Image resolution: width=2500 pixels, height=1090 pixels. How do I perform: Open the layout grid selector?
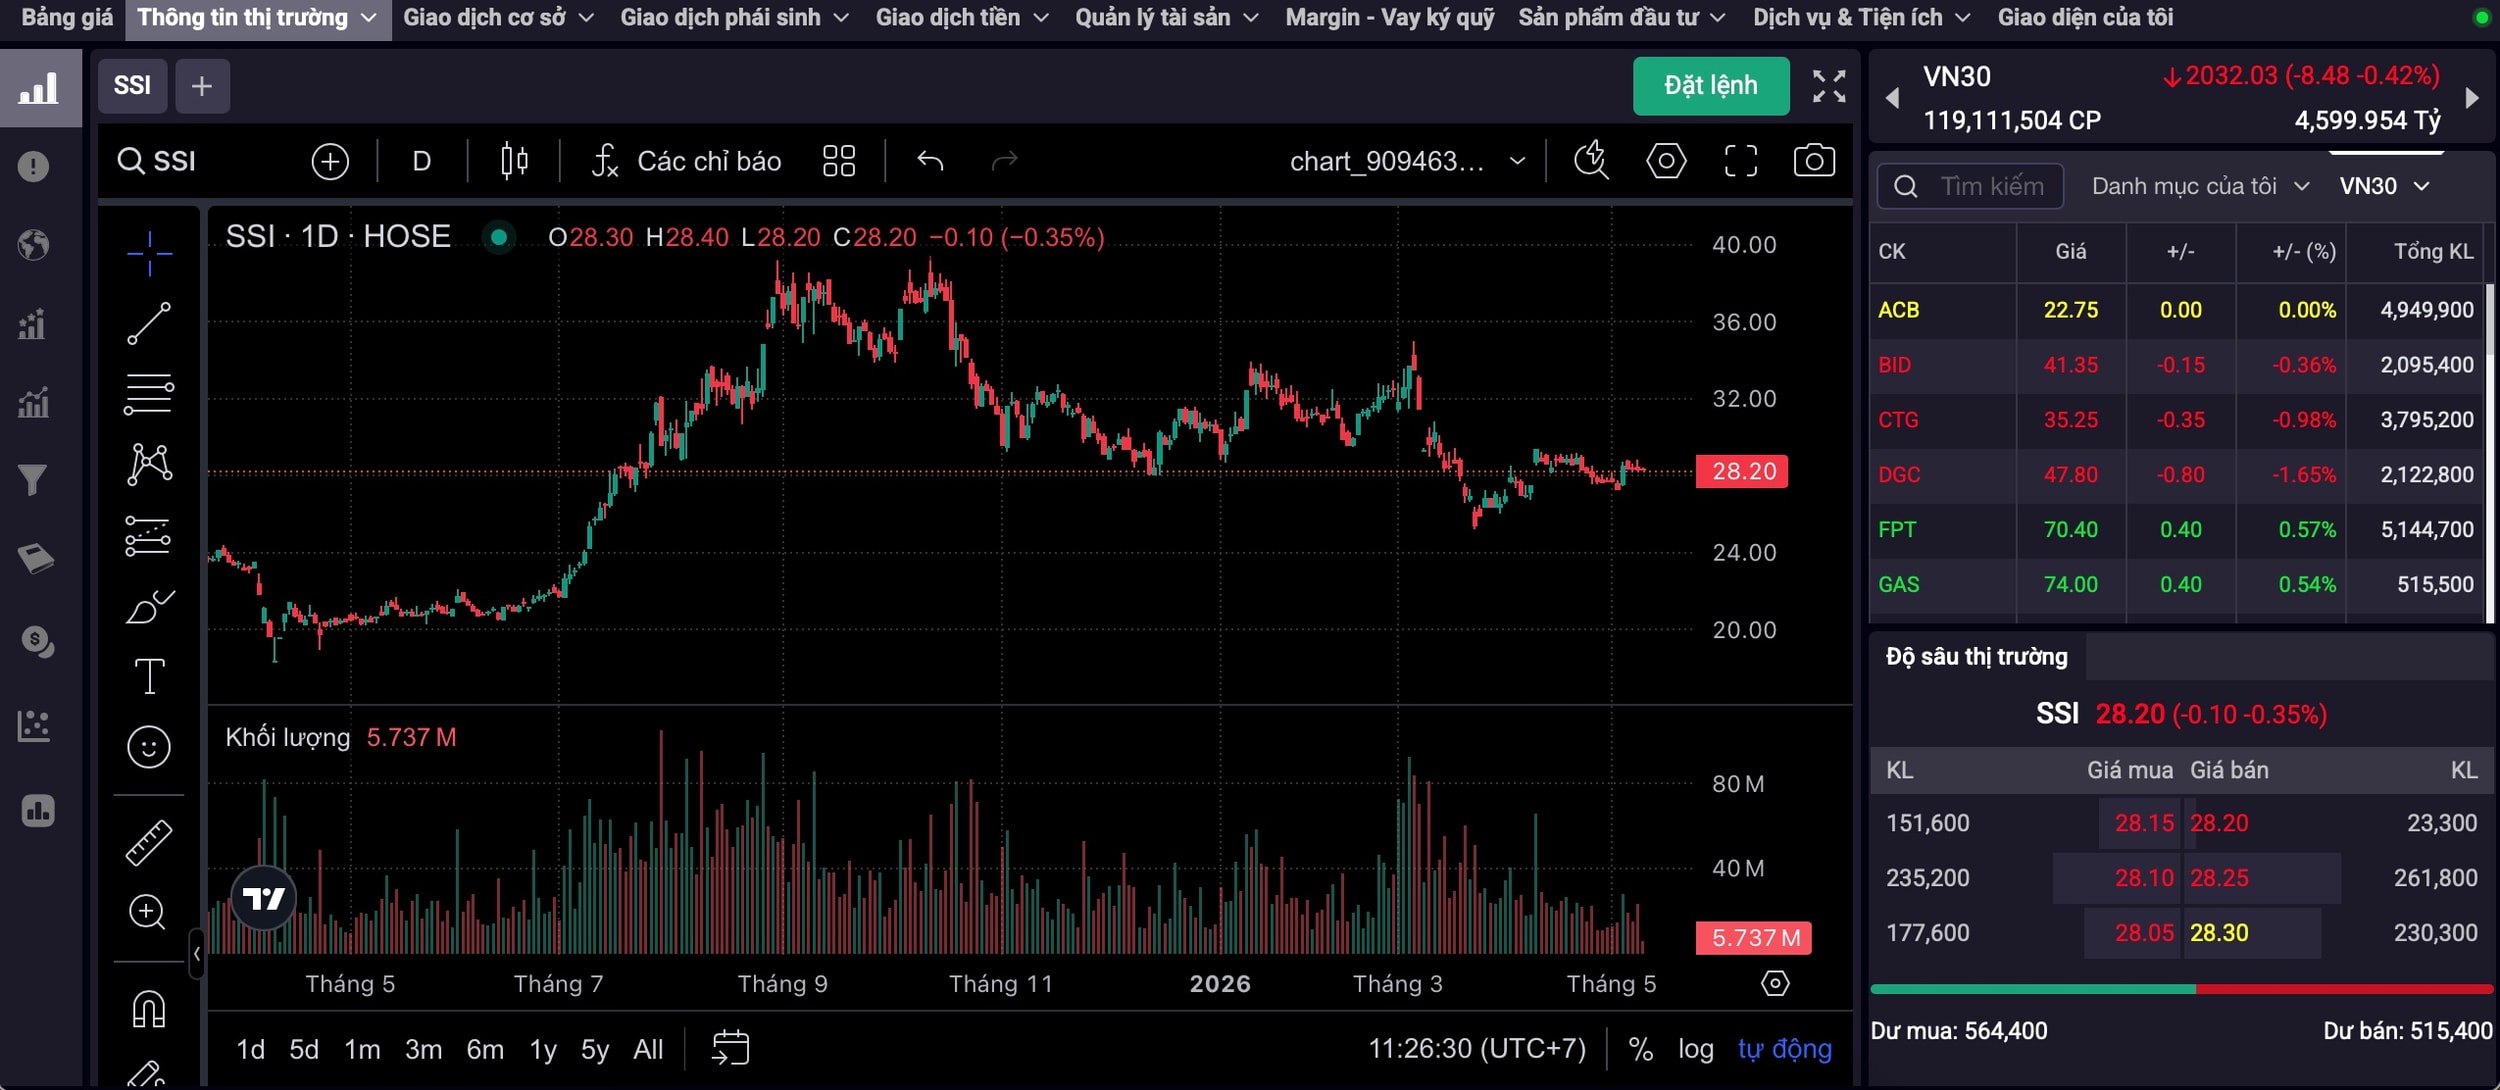(x=838, y=161)
